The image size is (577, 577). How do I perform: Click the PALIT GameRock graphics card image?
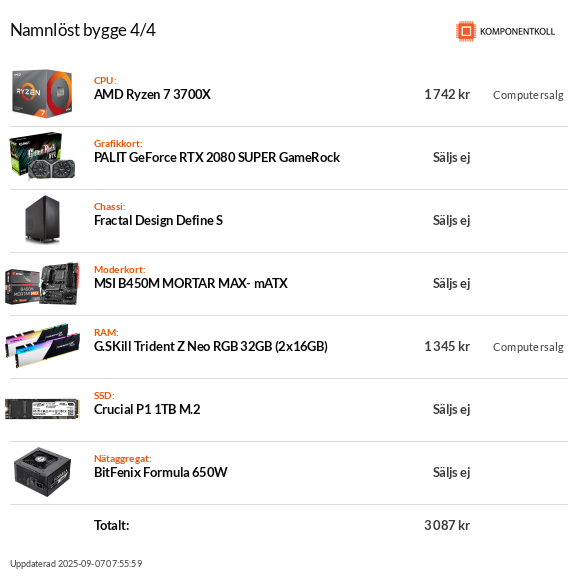tap(42, 156)
